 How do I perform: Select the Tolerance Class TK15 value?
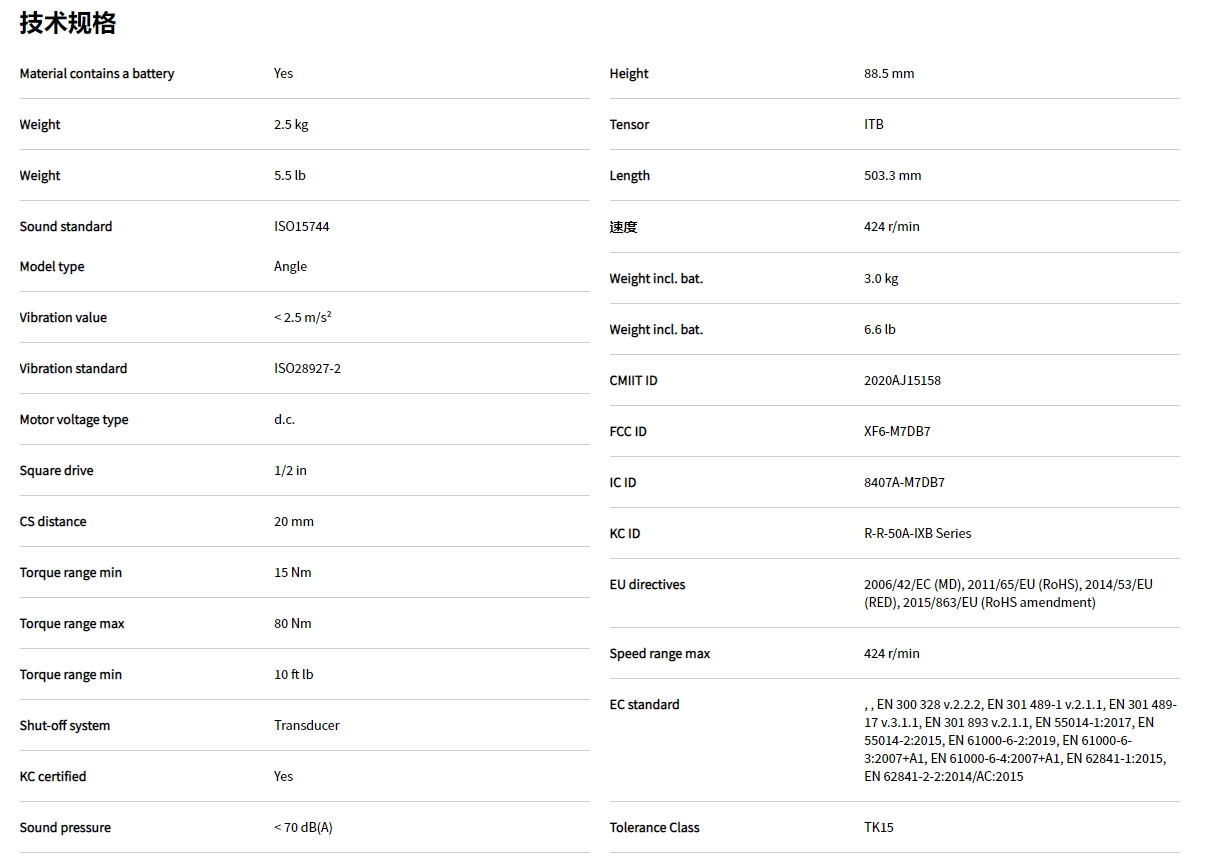[x=879, y=828]
